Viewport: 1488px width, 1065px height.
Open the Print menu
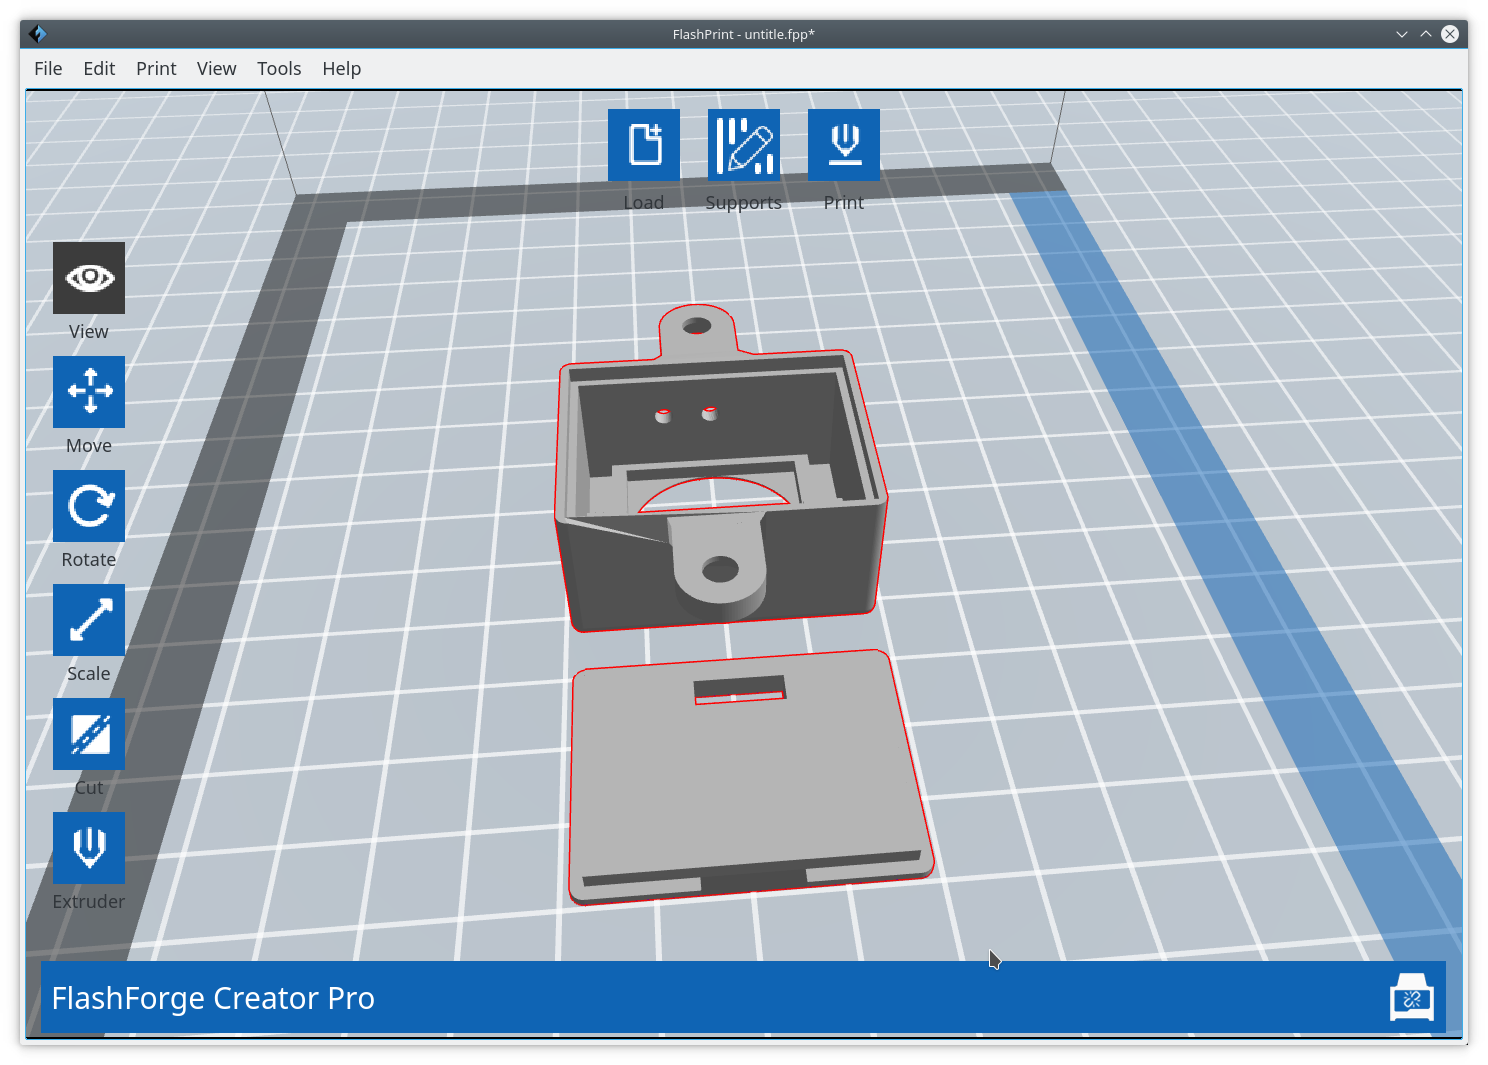156,69
